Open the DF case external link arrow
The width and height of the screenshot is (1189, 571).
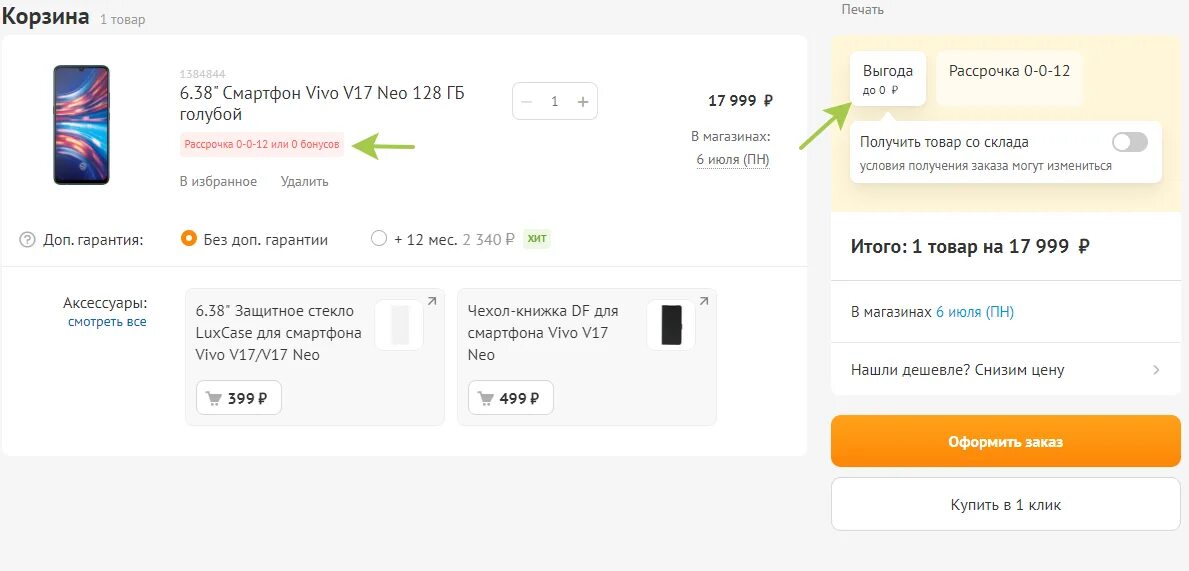coord(703,301)
